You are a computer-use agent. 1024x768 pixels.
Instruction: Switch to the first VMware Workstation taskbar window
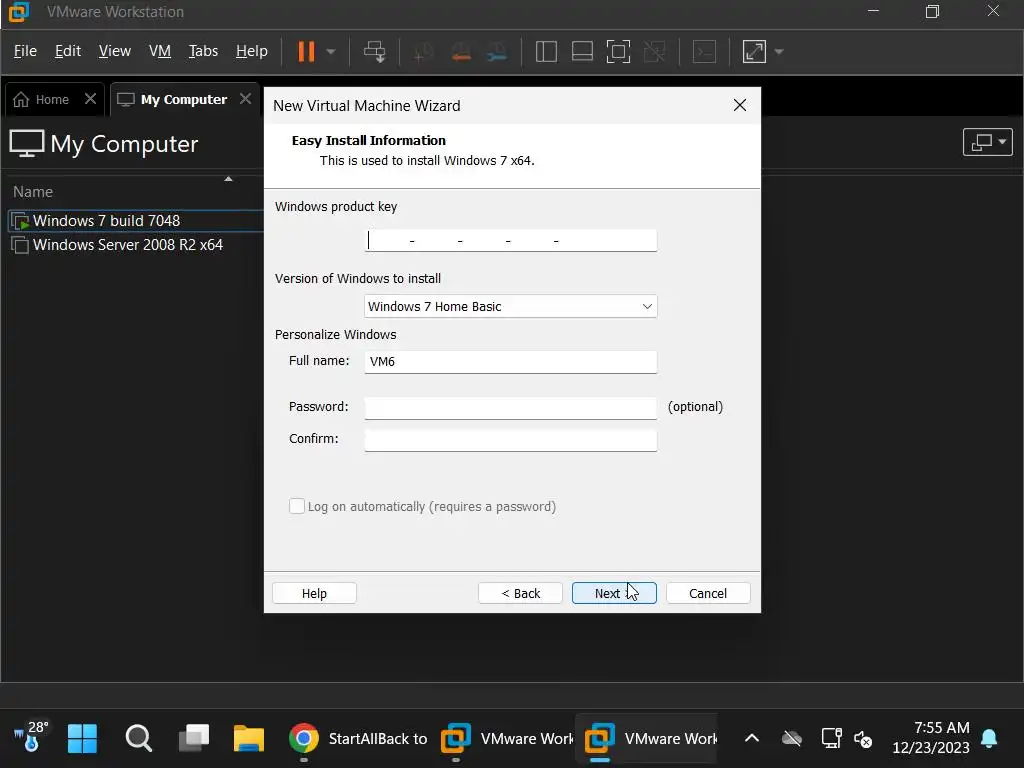click(x=507, y=739)
